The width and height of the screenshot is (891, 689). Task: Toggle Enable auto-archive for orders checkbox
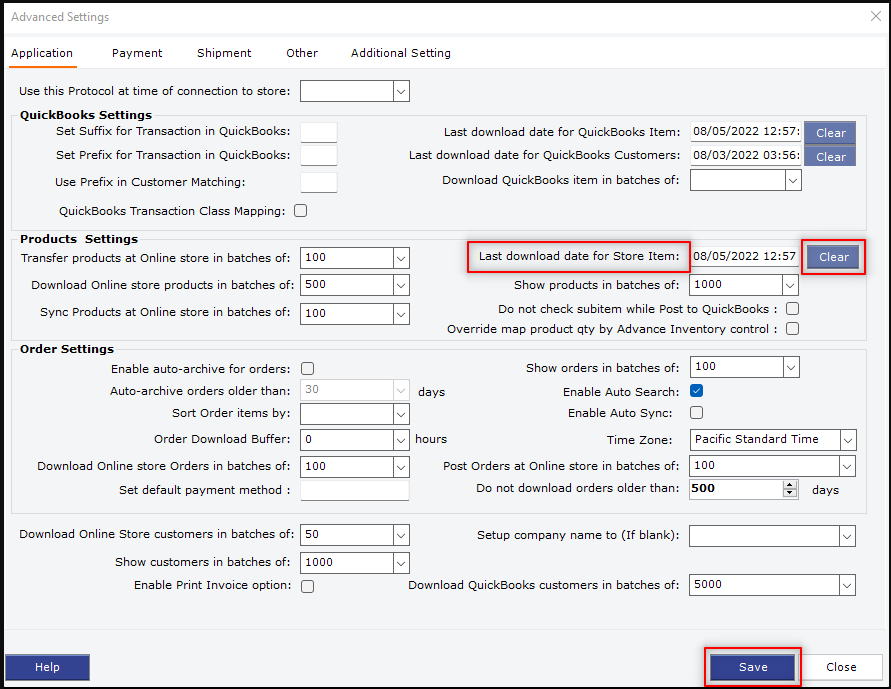pos(308,369)
